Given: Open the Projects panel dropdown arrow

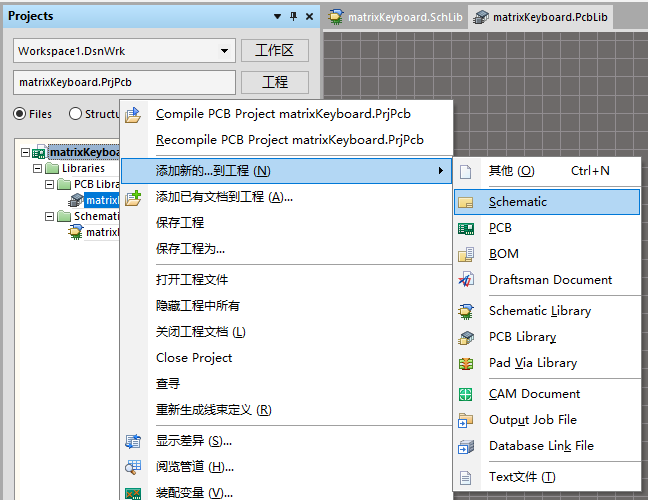Looking at the screenshot, I should point(277,17).
